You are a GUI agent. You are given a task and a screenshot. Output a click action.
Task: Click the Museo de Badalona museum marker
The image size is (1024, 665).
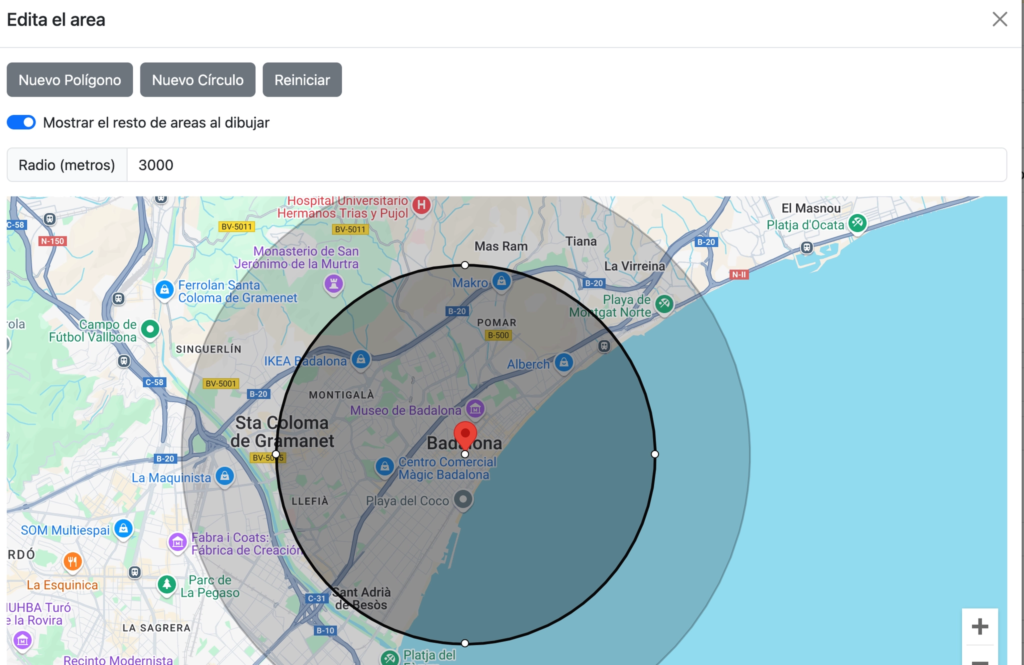[x=475, y=409]
